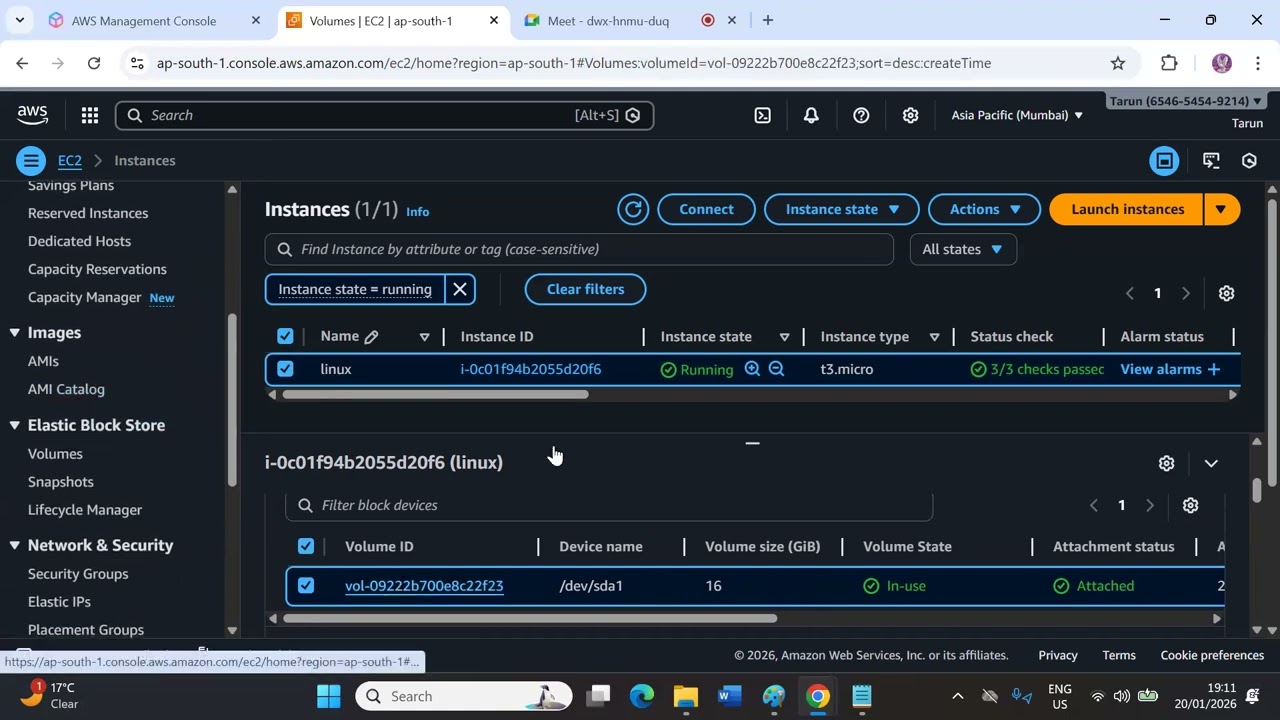Screen dimensions: 1280x720
Task: Switch to the Meet - dwx-hnmu-duq tab
Action: click(x=608, y=20)
